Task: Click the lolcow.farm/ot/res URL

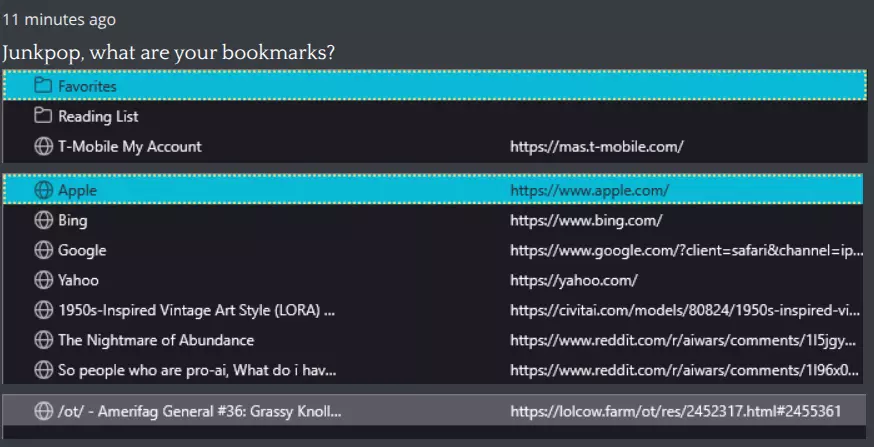Action: click(676, 412)
